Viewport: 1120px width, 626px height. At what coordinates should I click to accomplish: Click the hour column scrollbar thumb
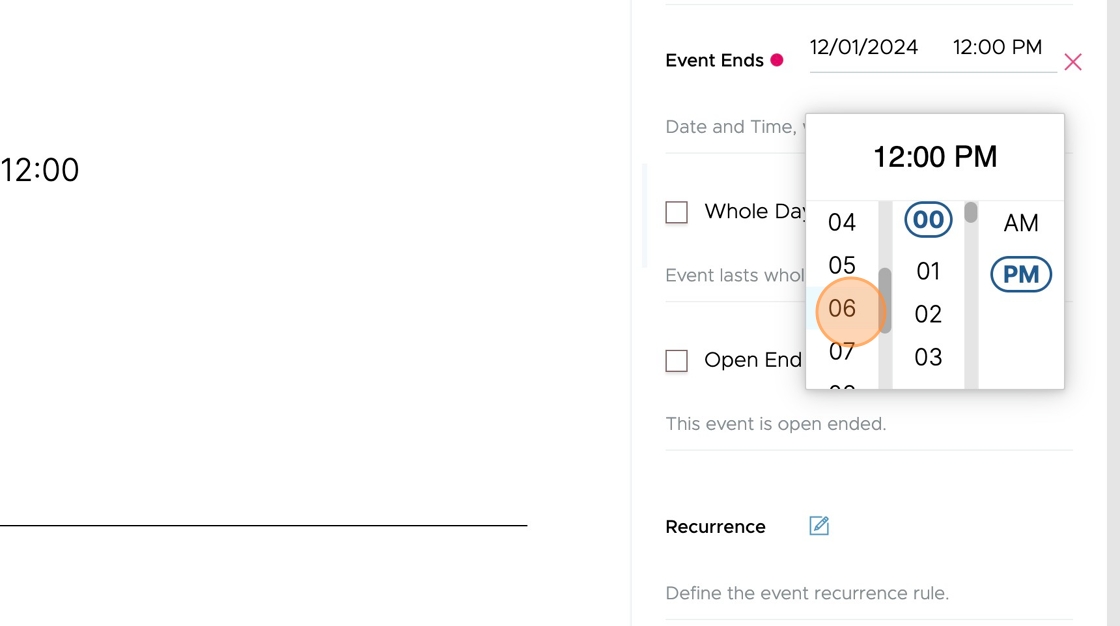(x=885, y=301)
